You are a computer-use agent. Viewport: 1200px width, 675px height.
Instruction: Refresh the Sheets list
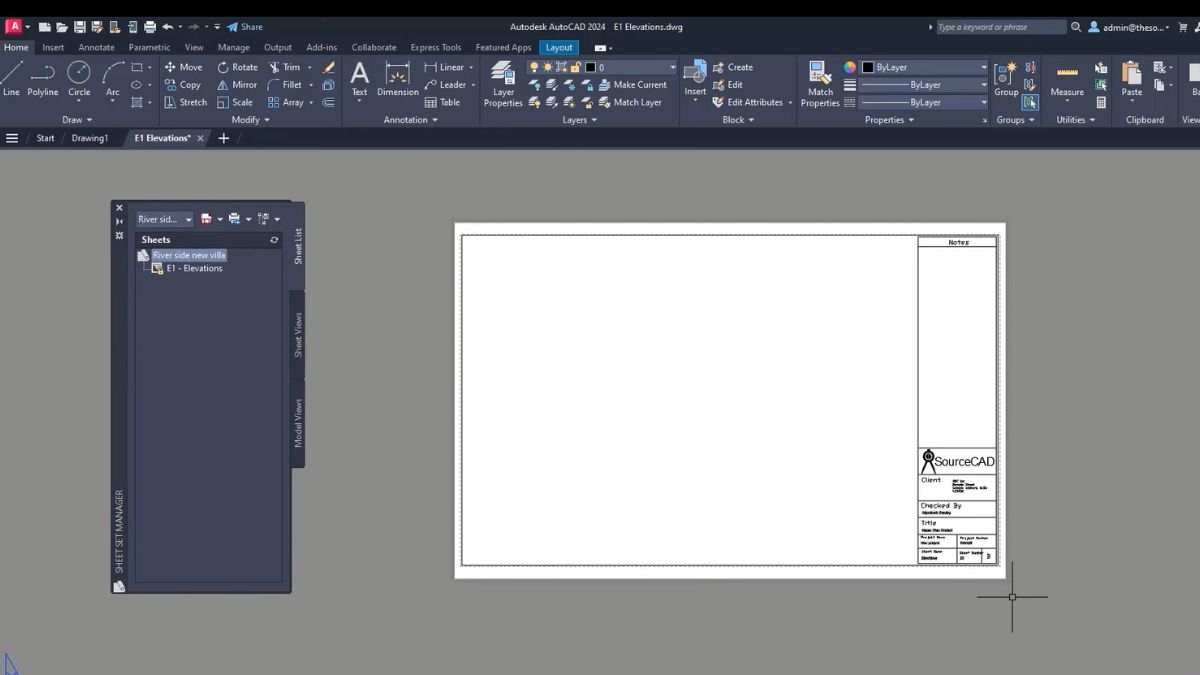pyautogui.click(x=274, y=240)
